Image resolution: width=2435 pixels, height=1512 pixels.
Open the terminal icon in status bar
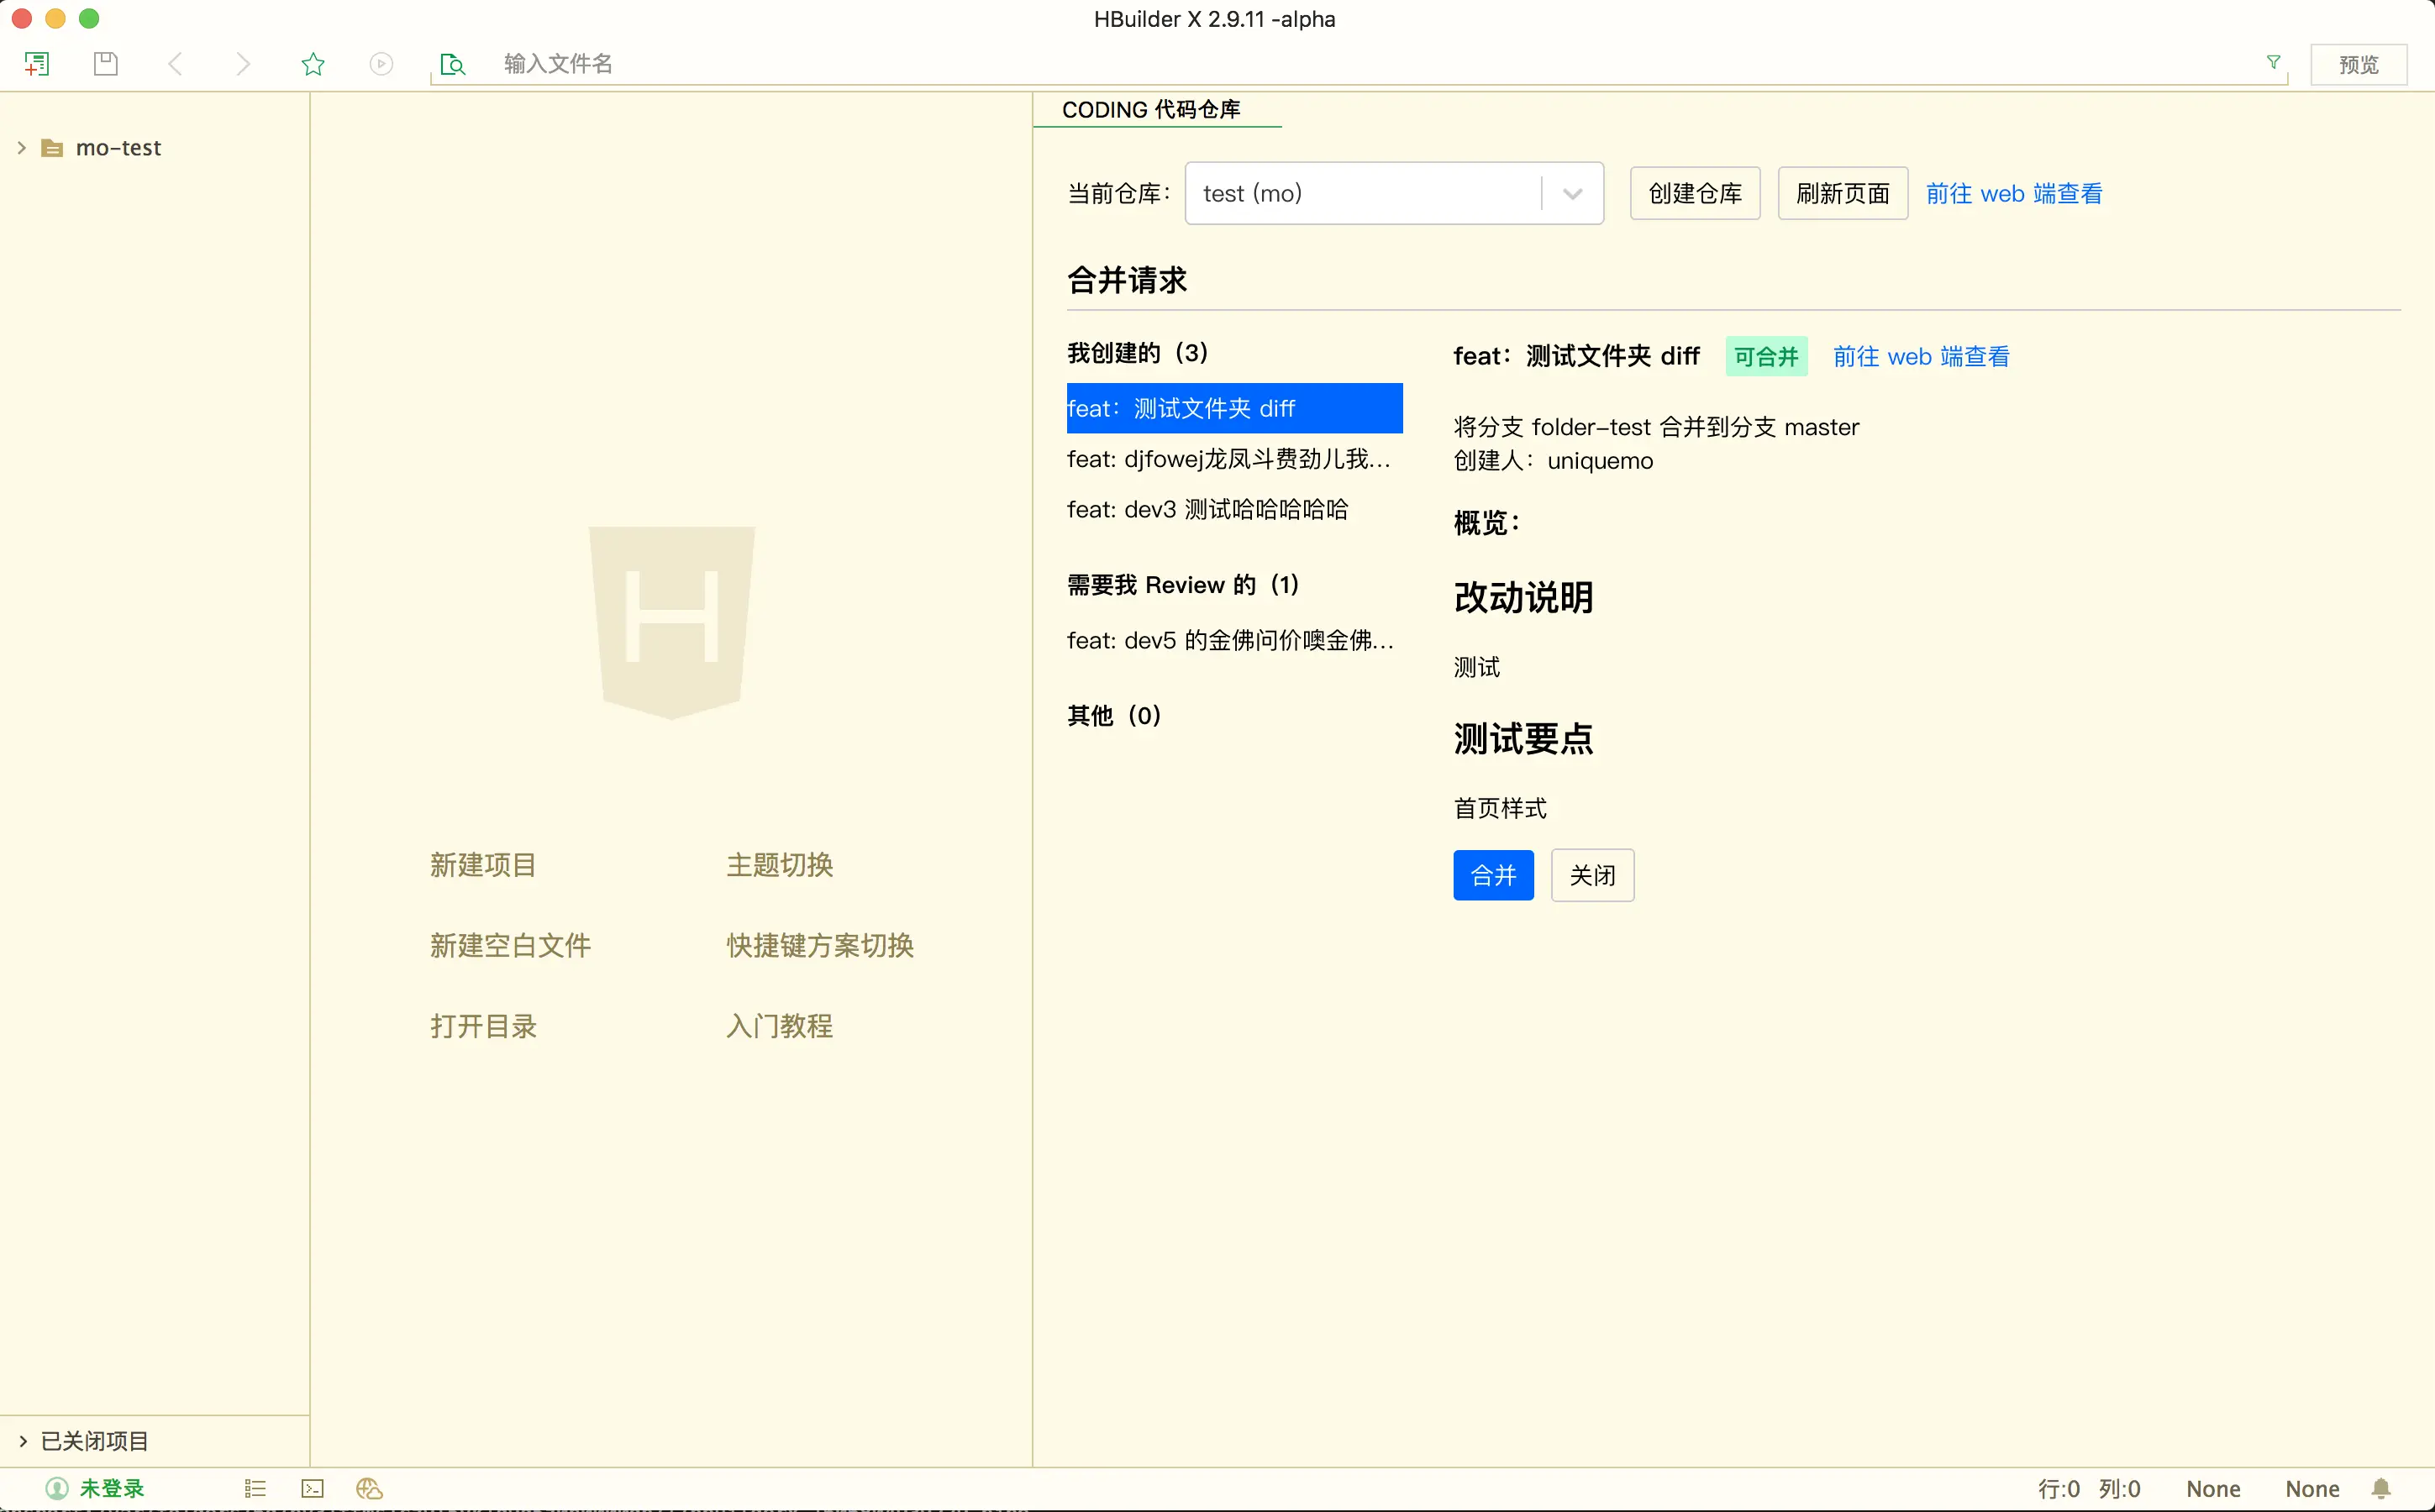coord(313,1488)
